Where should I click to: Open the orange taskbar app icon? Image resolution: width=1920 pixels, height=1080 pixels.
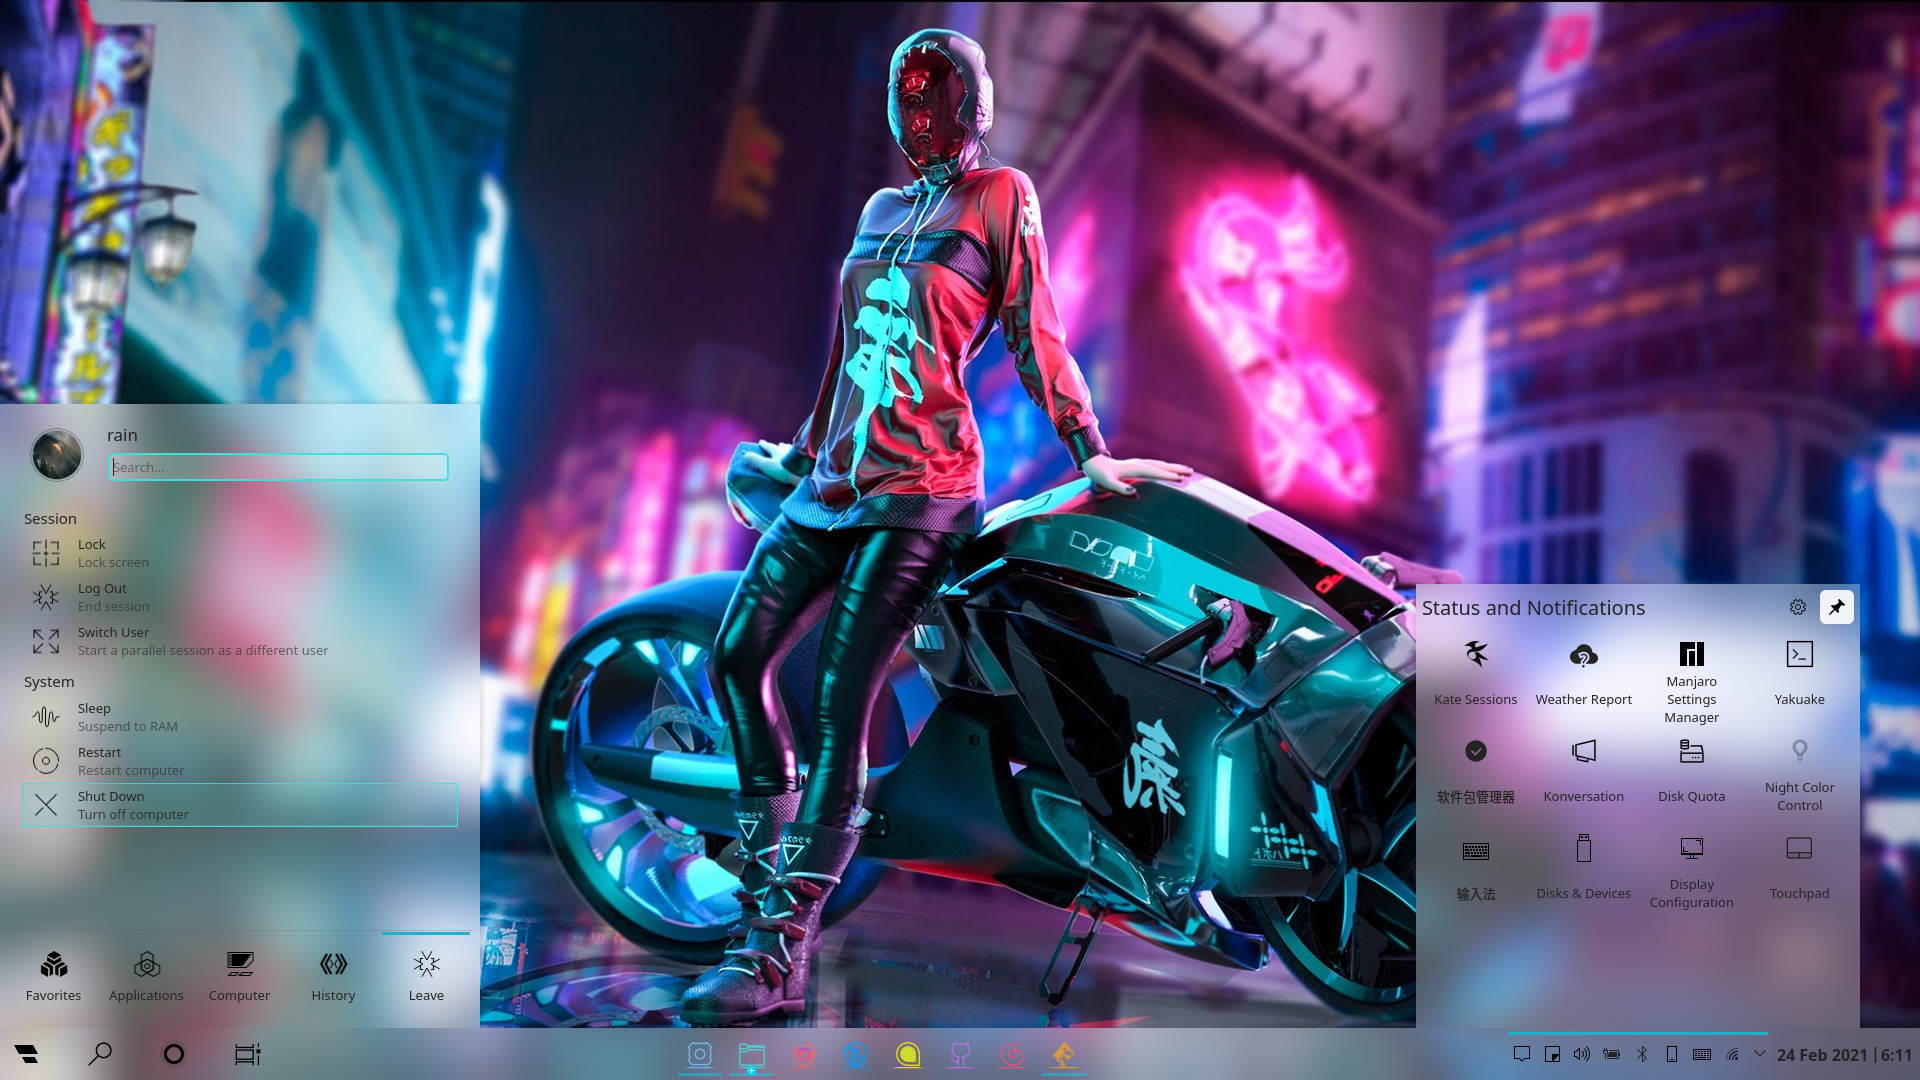tap(1064, 1054)
